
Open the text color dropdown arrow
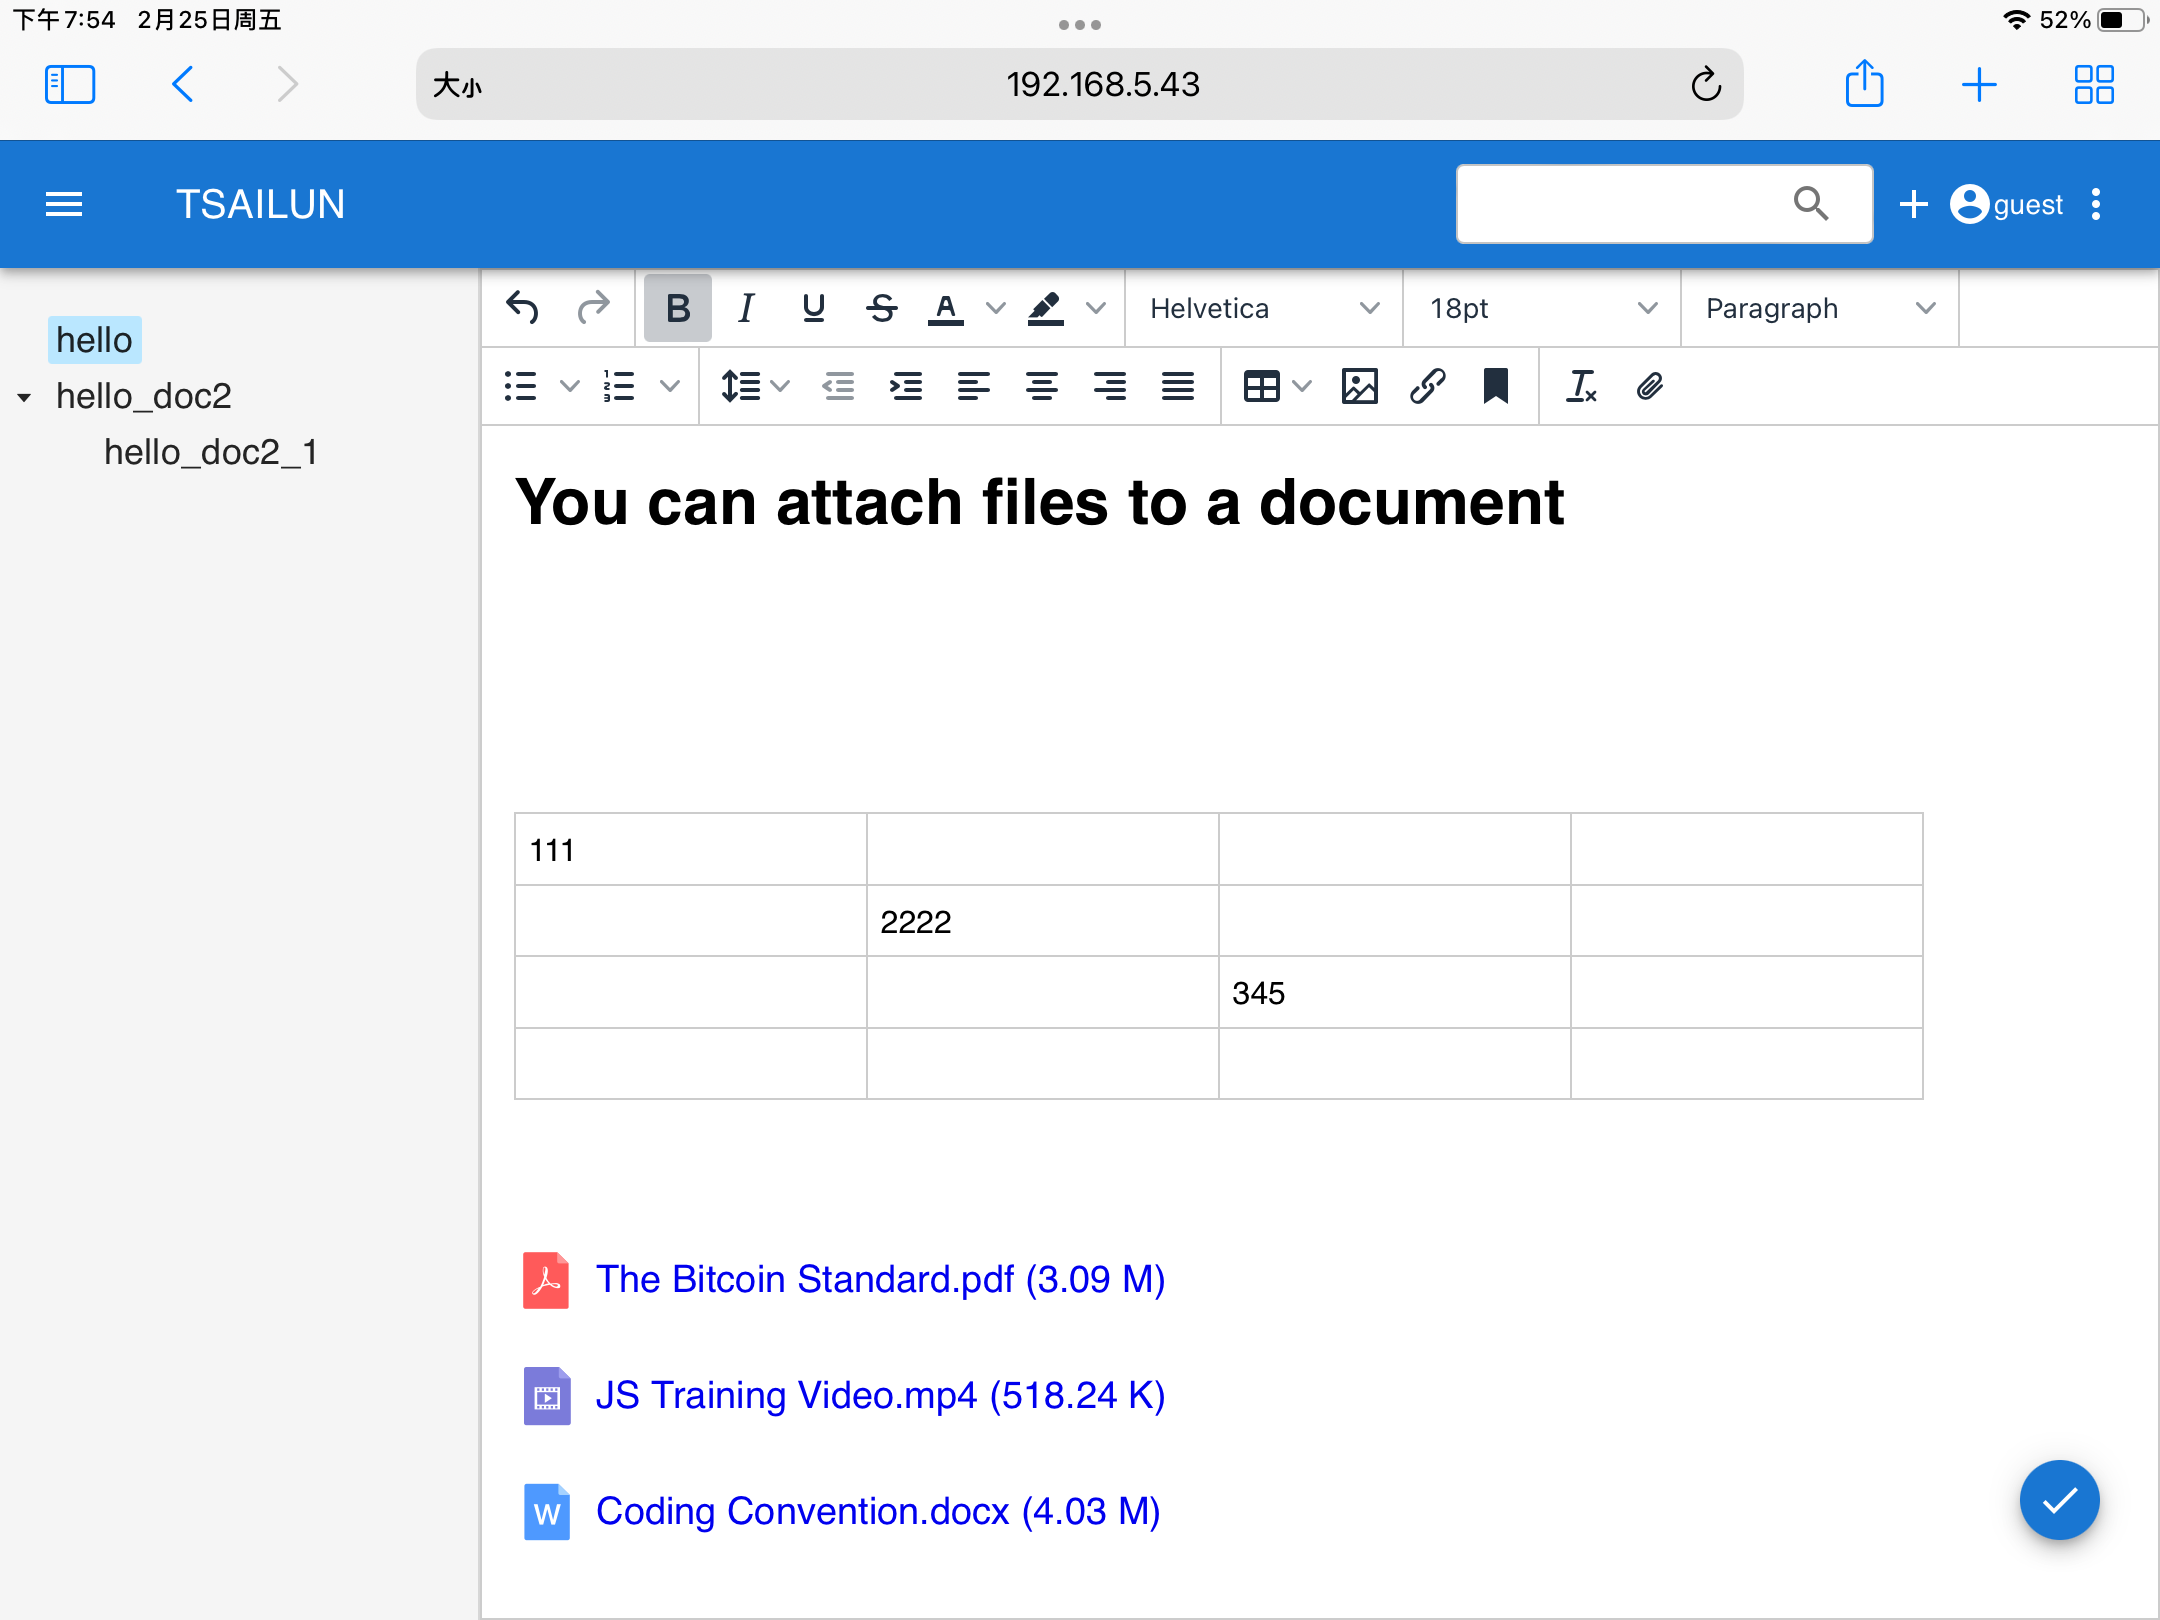click(995, 308)
